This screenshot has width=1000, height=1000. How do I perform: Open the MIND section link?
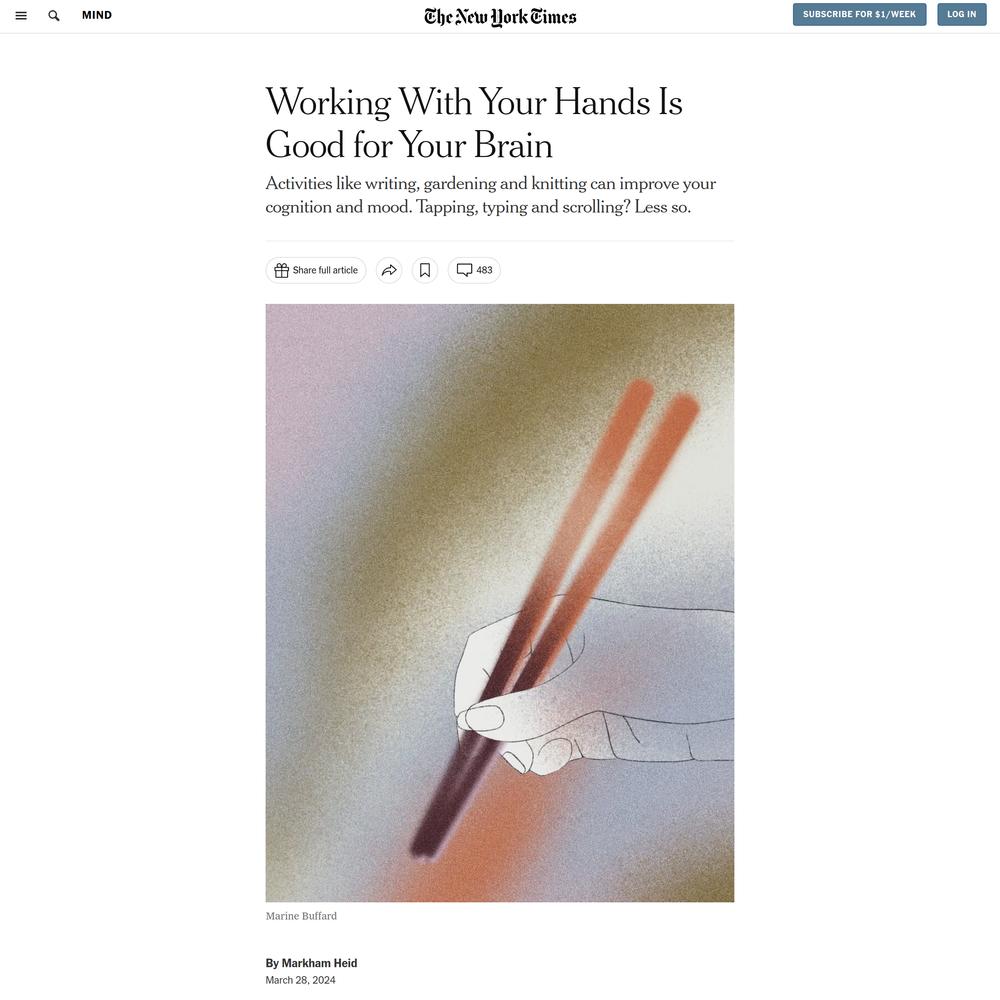point(97,15)
